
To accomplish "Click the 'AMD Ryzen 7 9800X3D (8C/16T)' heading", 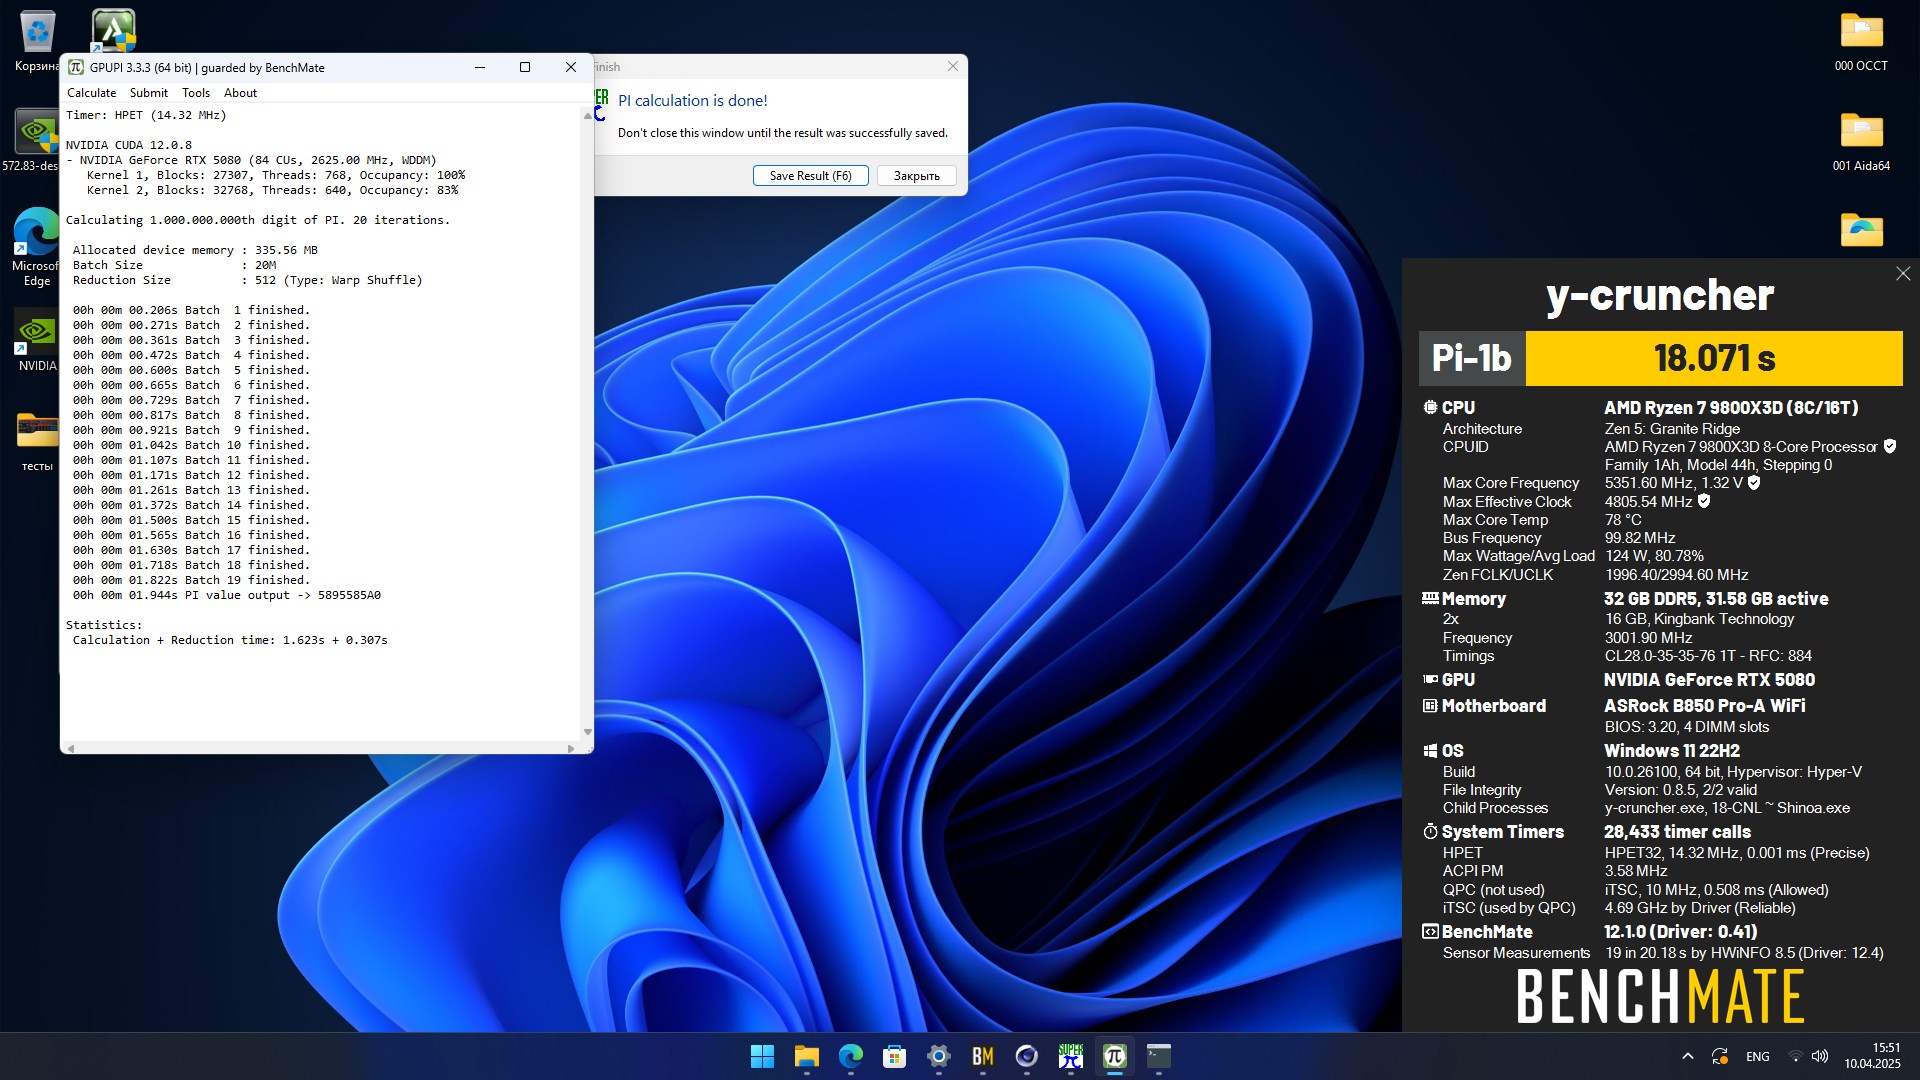I will 1731,408.
